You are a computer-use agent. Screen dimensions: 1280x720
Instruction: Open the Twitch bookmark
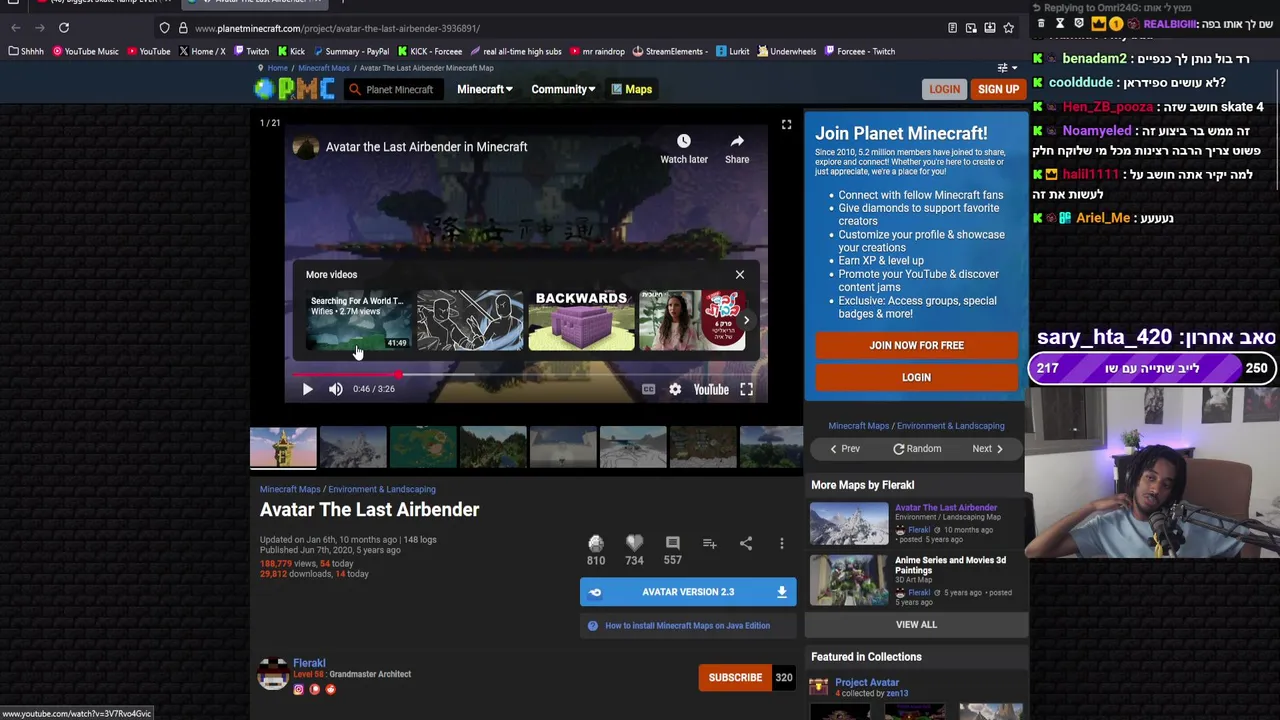(251, 51)
